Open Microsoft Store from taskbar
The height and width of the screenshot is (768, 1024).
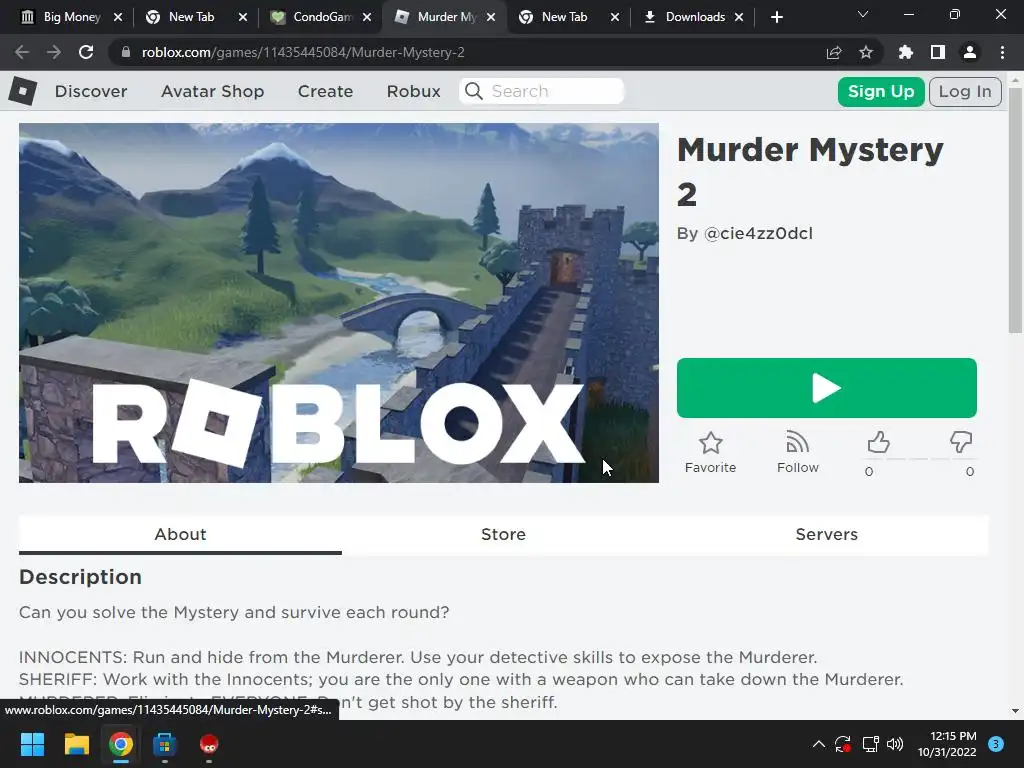point(165,744)
